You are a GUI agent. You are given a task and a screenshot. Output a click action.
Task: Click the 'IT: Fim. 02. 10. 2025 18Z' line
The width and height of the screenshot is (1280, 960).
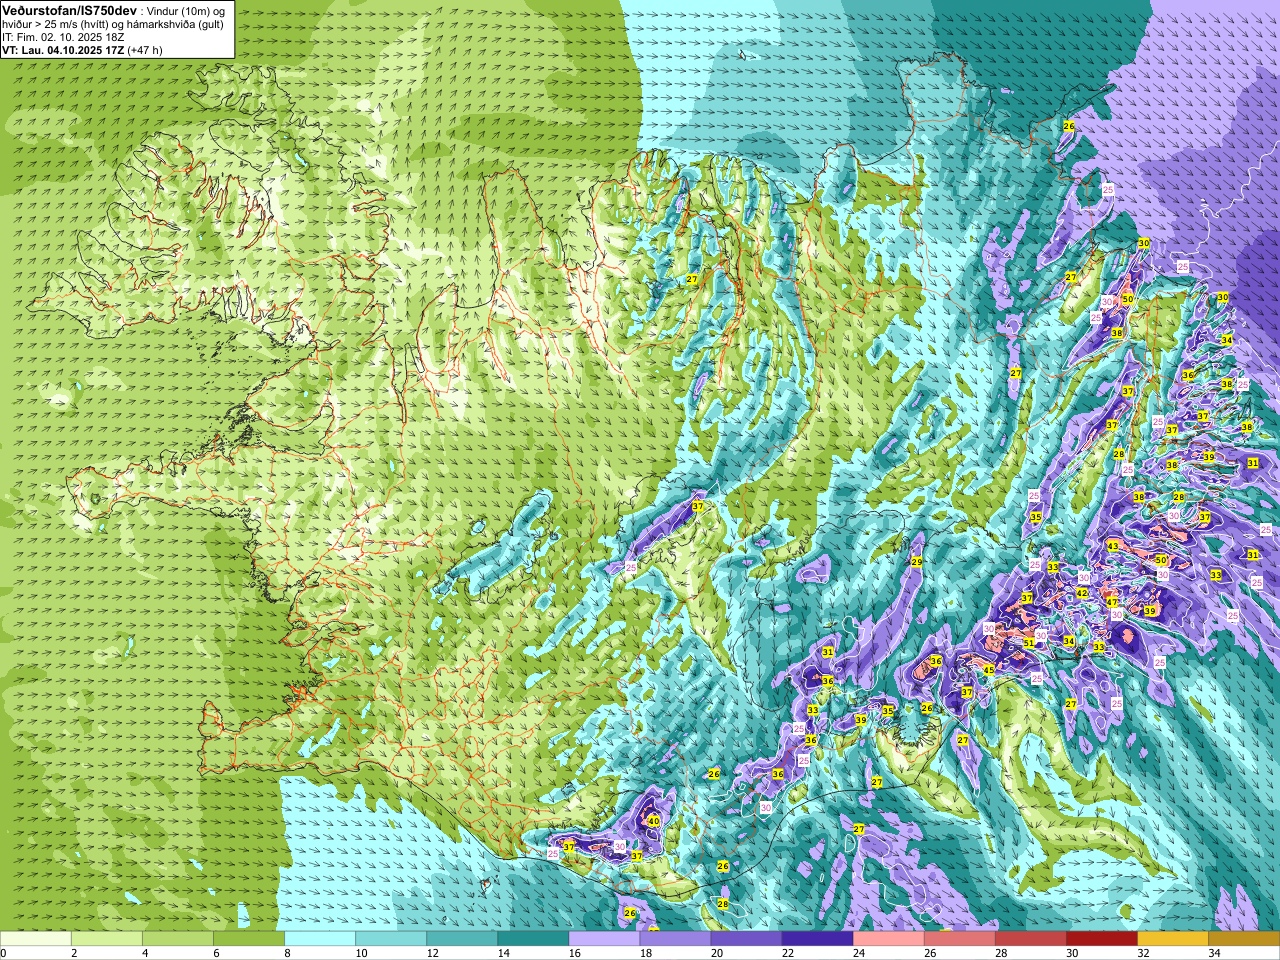tap(63, 37)
